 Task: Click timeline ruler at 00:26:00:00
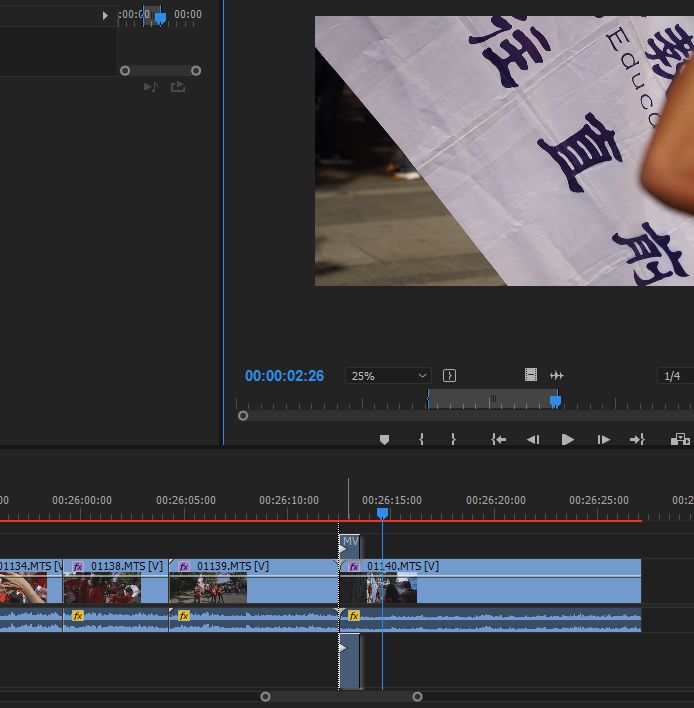pos(81,500)
